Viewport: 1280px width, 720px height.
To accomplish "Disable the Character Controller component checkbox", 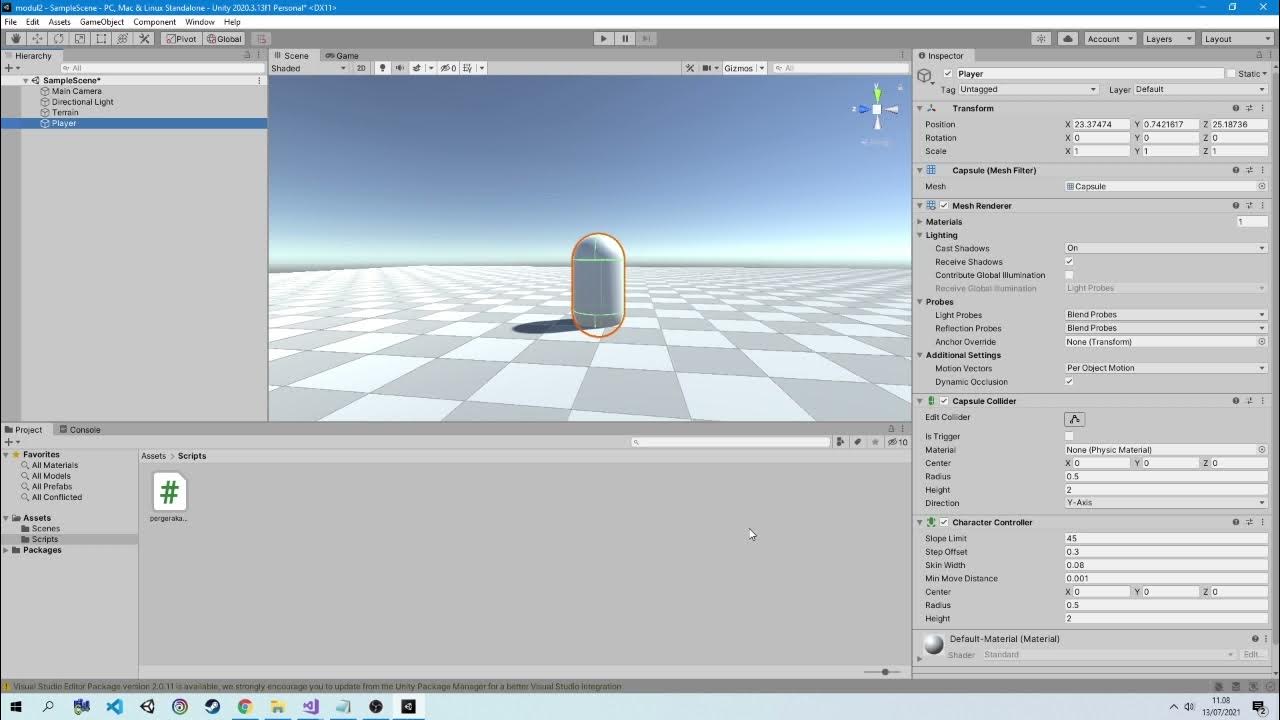I will tap(943, 522).
